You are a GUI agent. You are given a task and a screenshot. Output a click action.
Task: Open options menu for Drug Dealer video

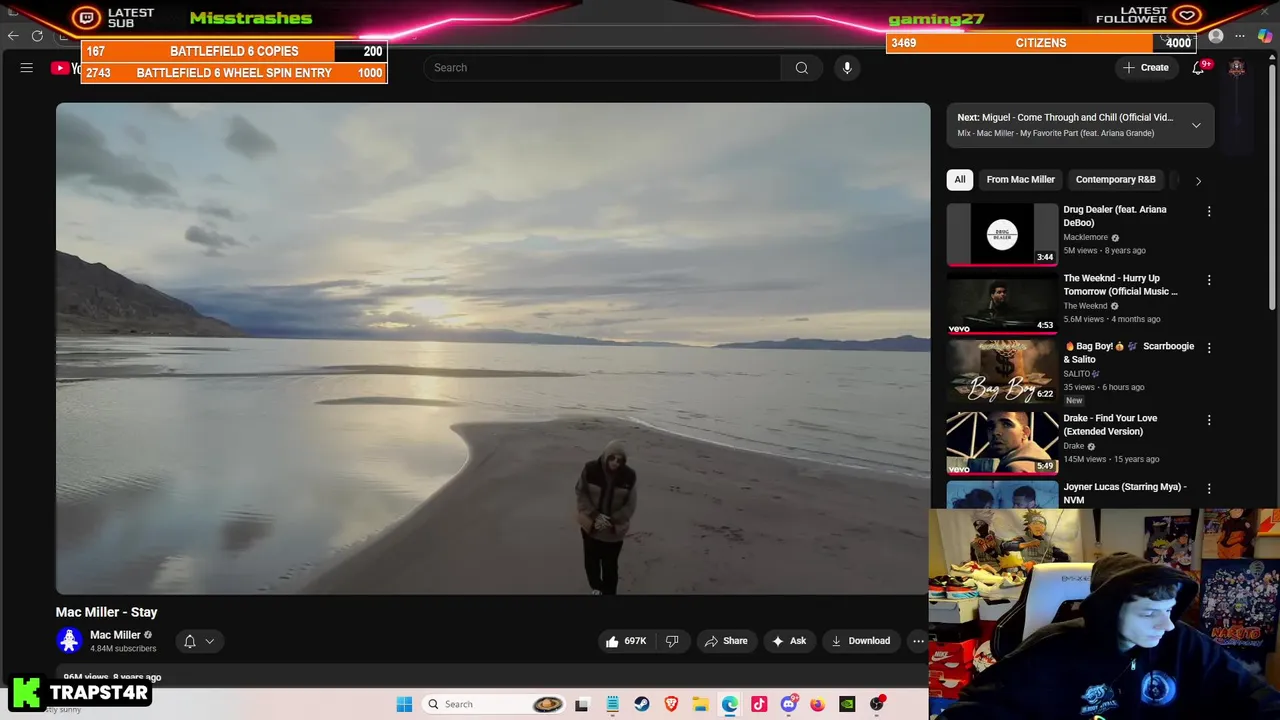coord(1209,212)
